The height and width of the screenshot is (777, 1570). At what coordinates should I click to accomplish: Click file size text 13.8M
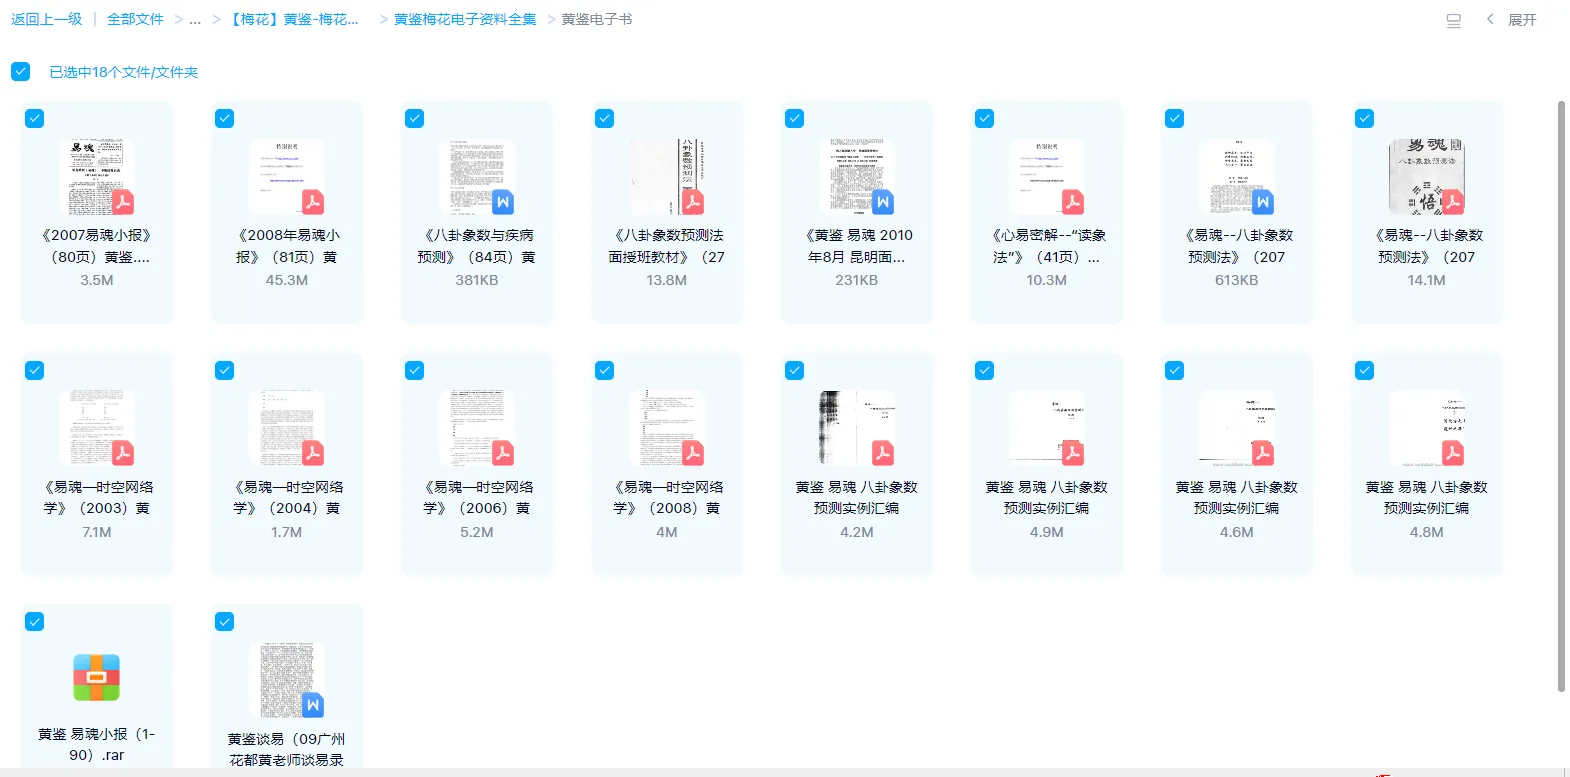click(667, 280)
